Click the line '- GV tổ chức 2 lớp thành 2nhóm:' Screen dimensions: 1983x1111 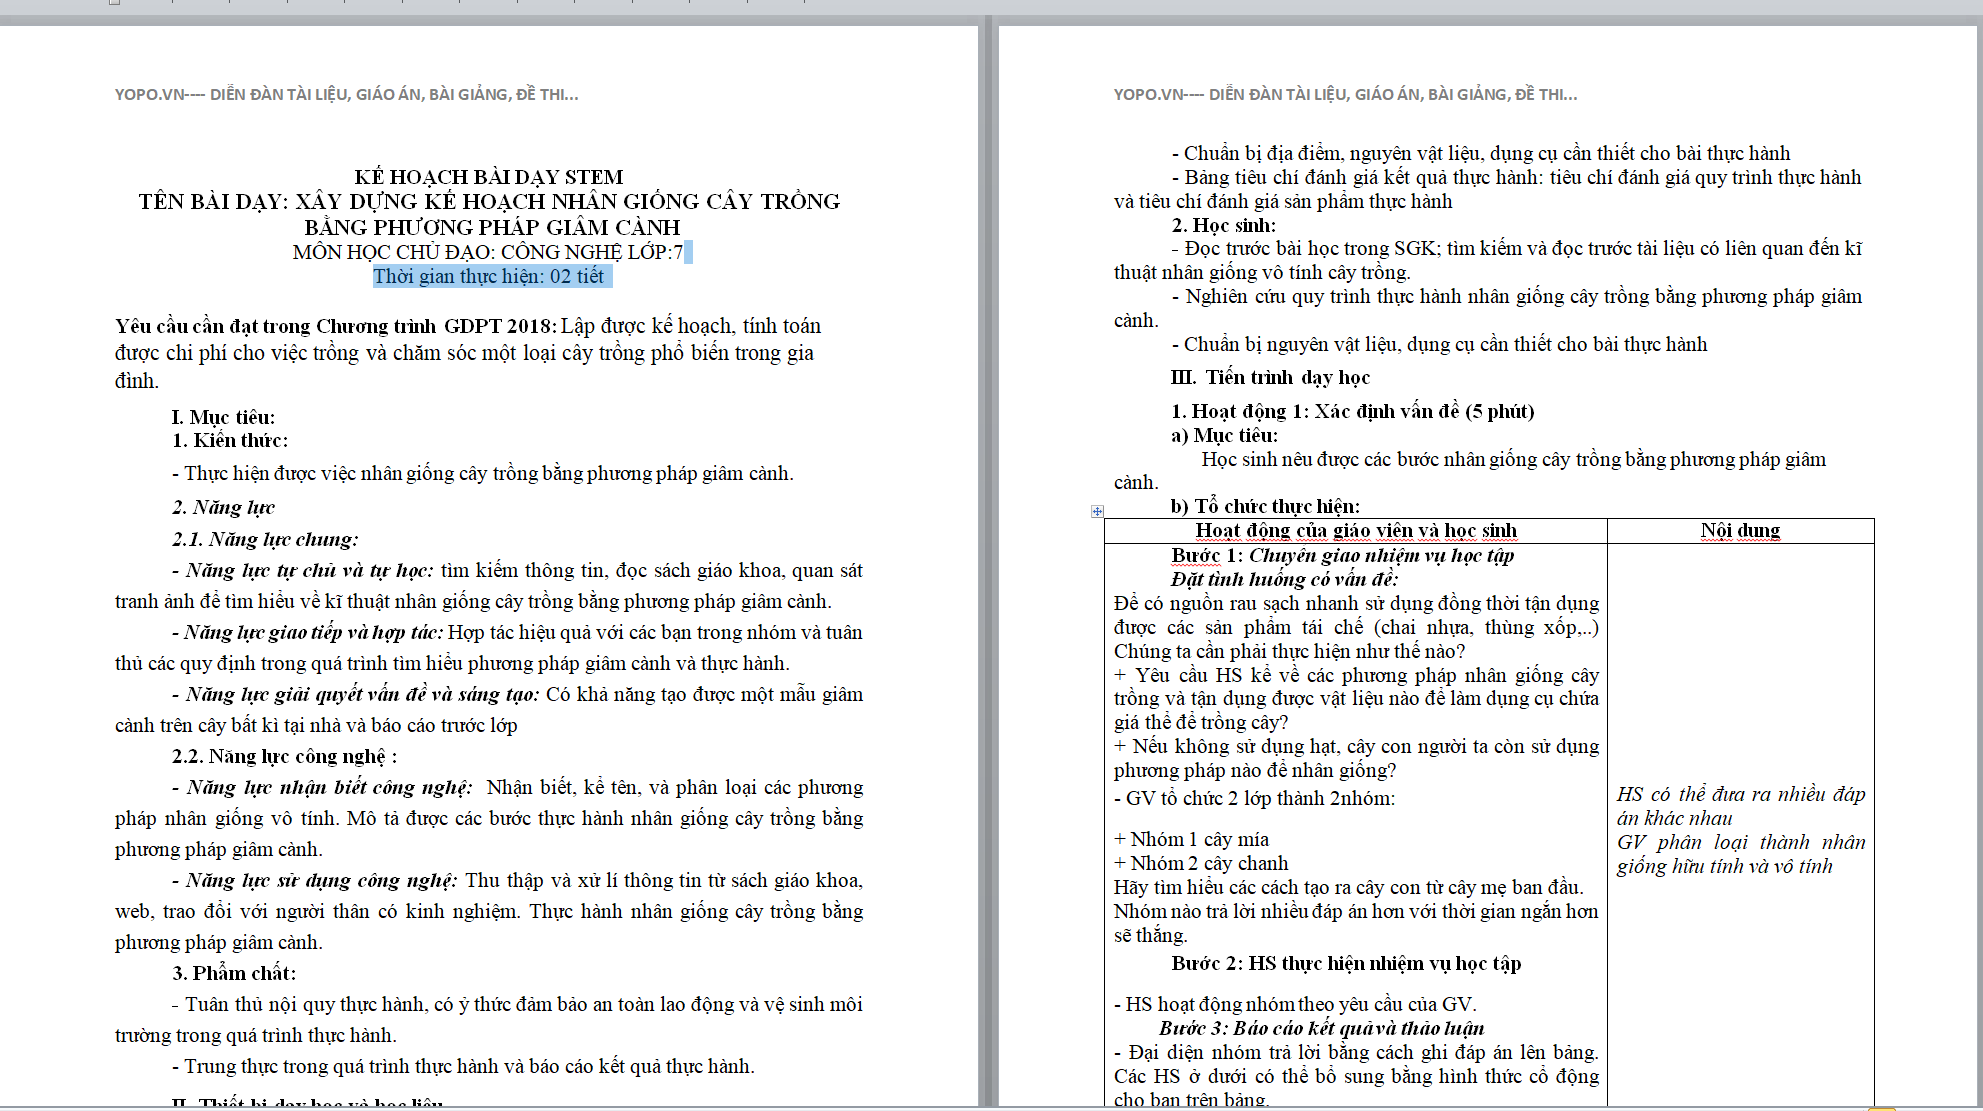point(1254,798)
